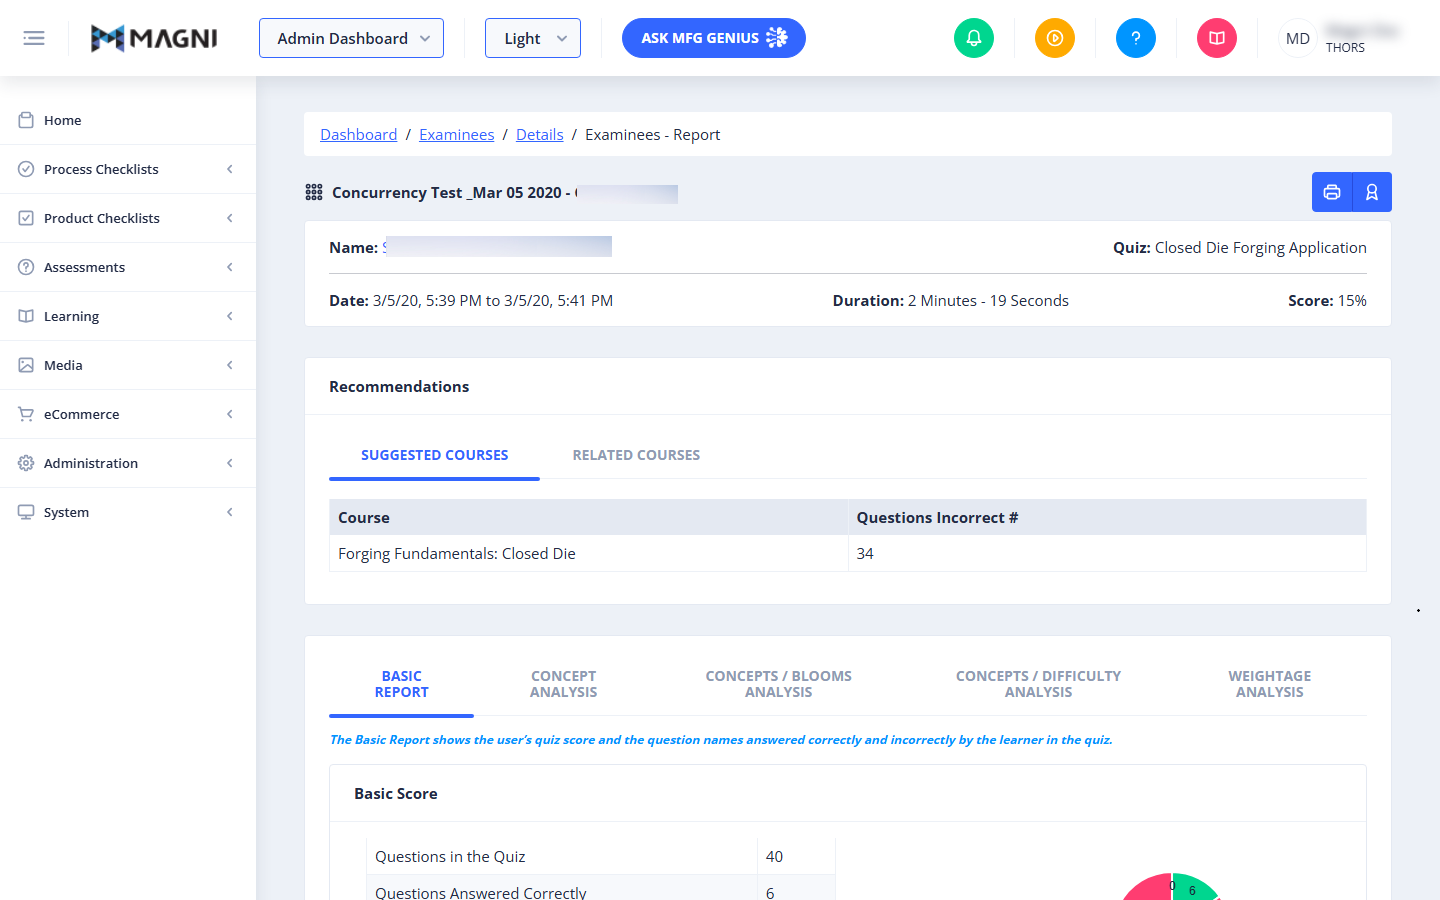Open the blue help question icon

coord(1136,38)
